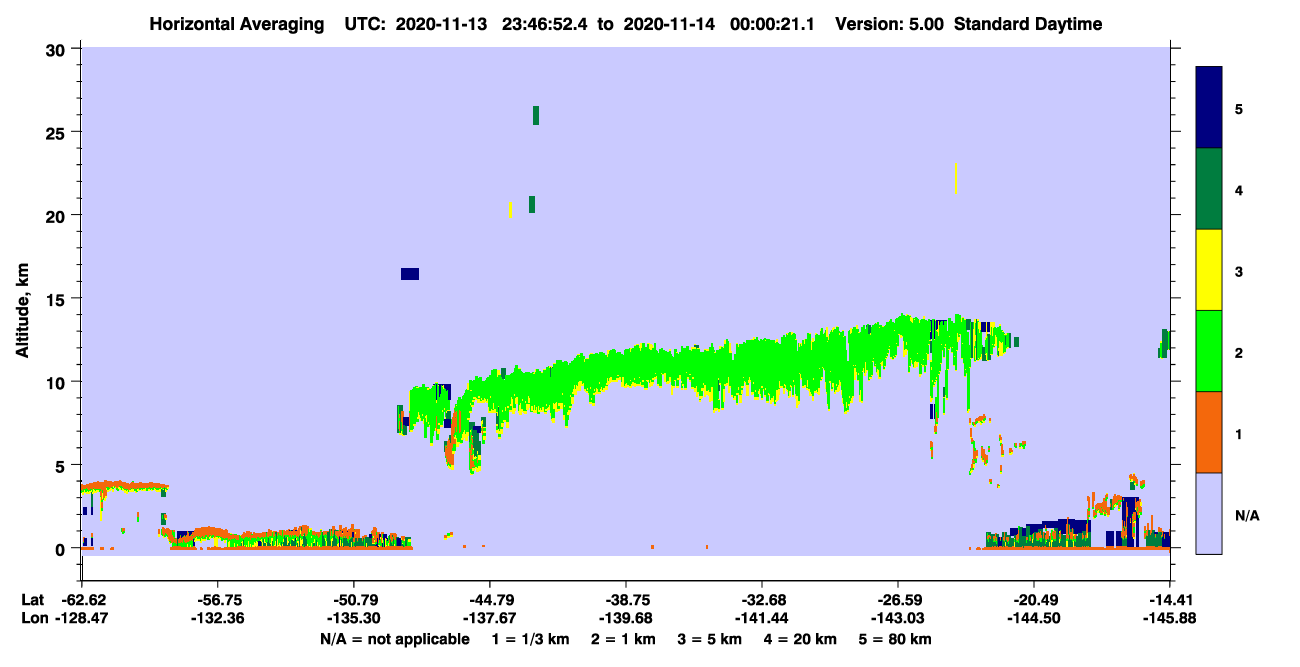Click the dark blue feature near 16 km altitude
The width and height of the screenshot is (1300, 667).
410,274
